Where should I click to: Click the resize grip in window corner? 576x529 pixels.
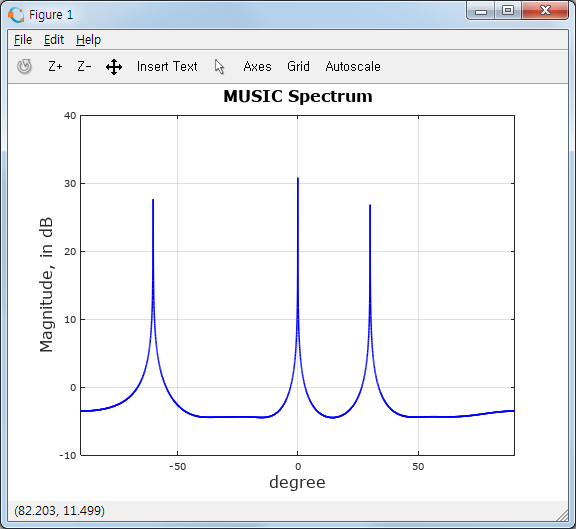pos(562,515)
